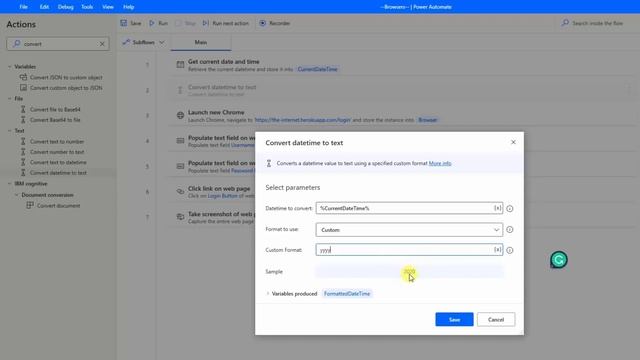Screen dimensions: 640x360
Task: Click the CurrentDateTime variable chip in step 1
Action: (318, 69)
